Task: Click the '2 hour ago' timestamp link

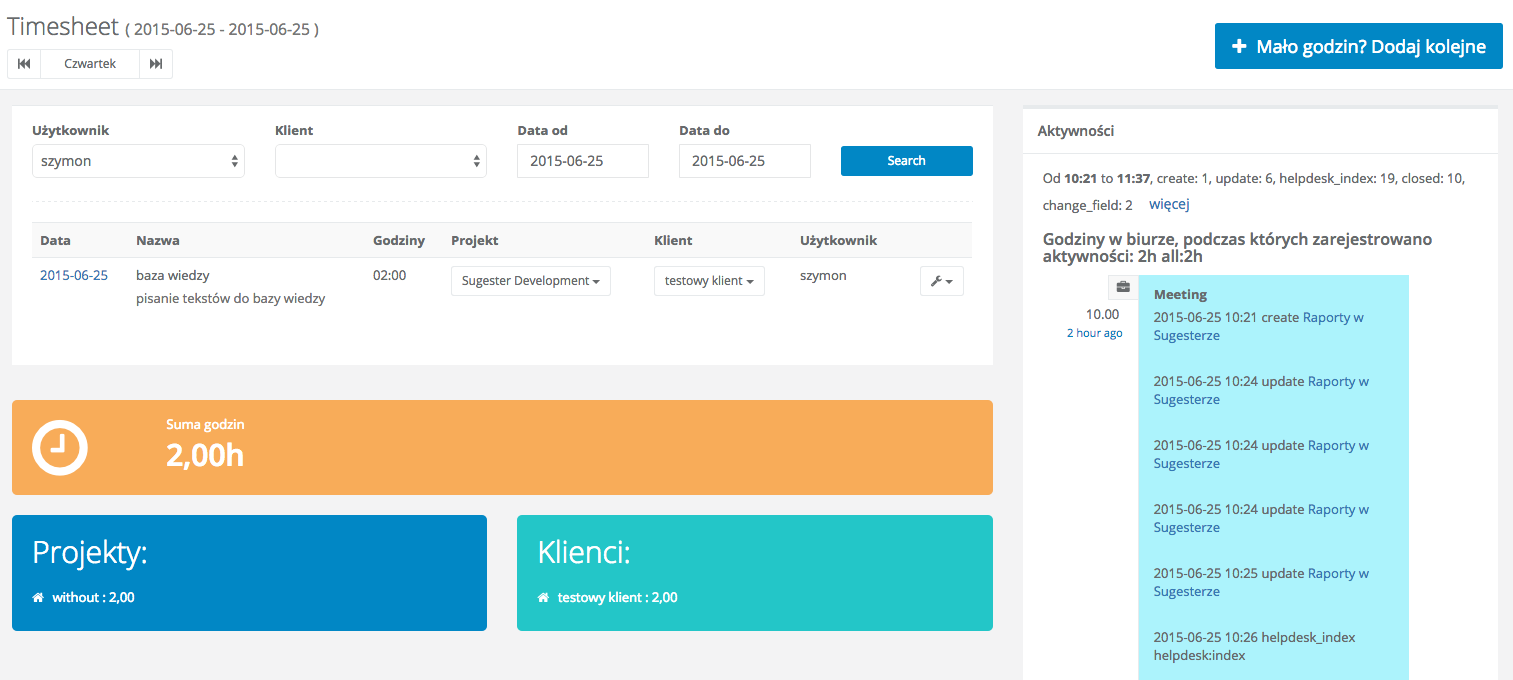Action: coord(1094,333)
